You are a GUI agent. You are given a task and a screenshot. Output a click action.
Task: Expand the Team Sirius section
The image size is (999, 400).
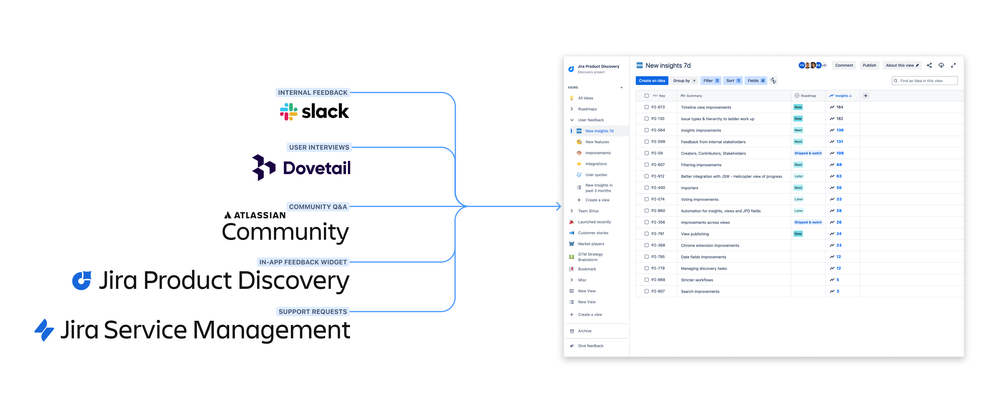571,210
